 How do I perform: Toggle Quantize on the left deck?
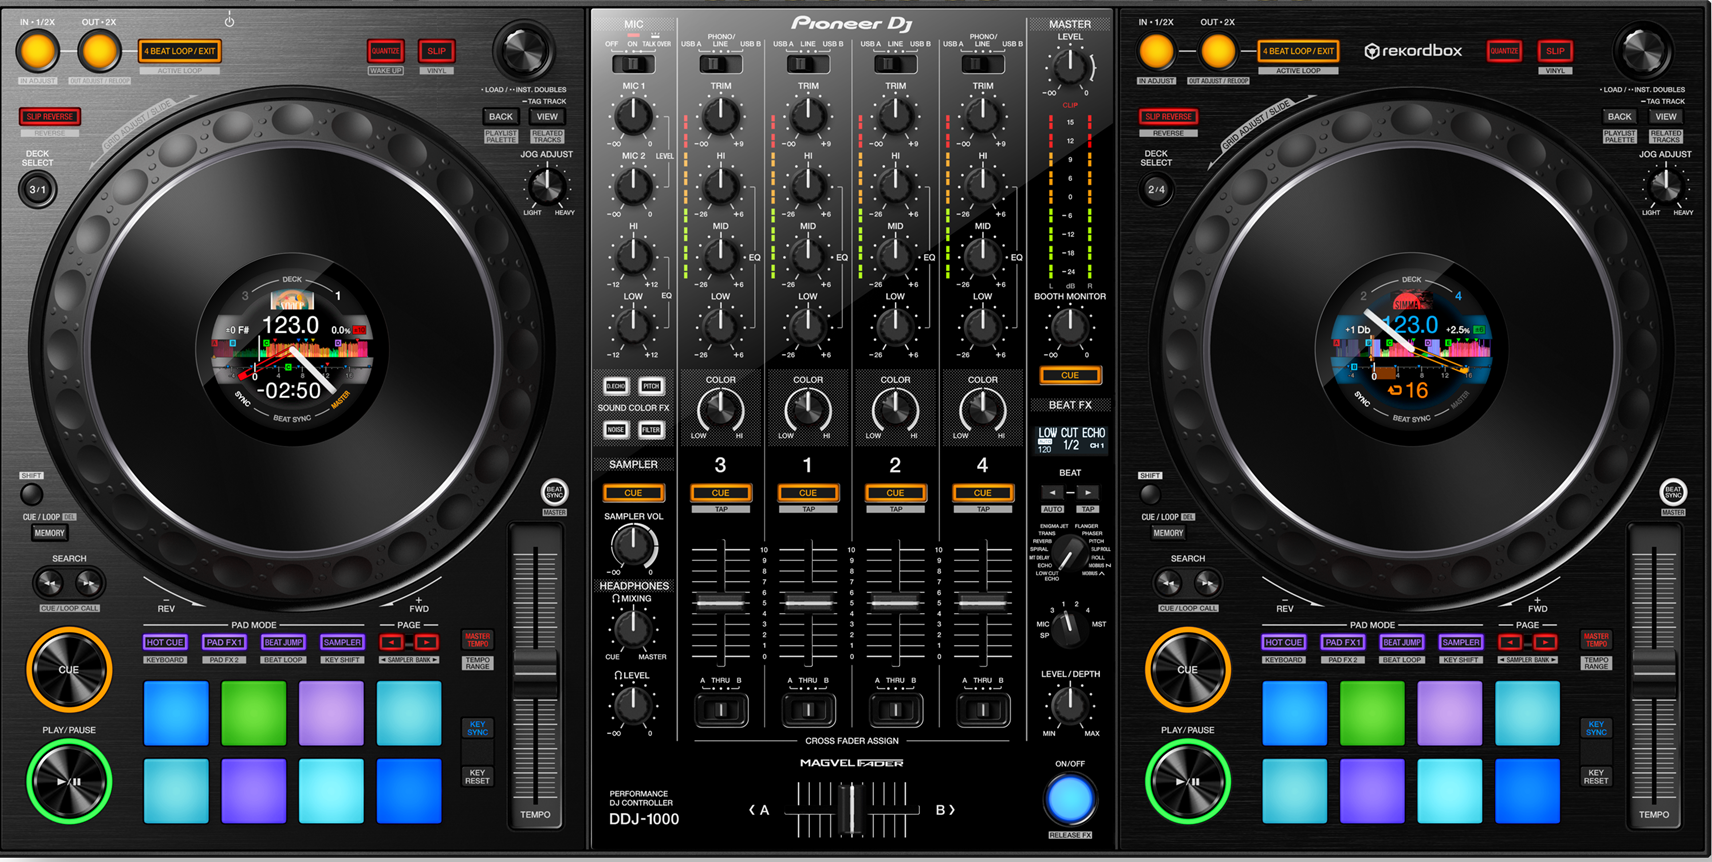pos(385,51)
